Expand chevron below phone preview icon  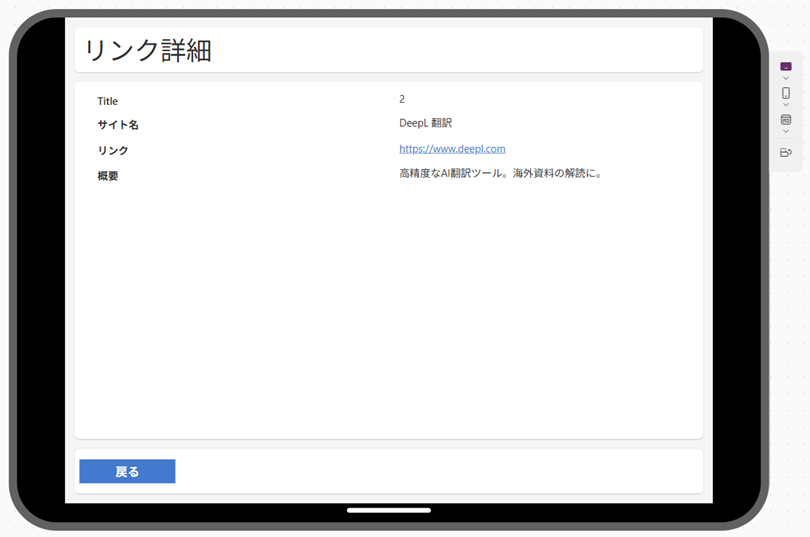click(x=786, y=105)
